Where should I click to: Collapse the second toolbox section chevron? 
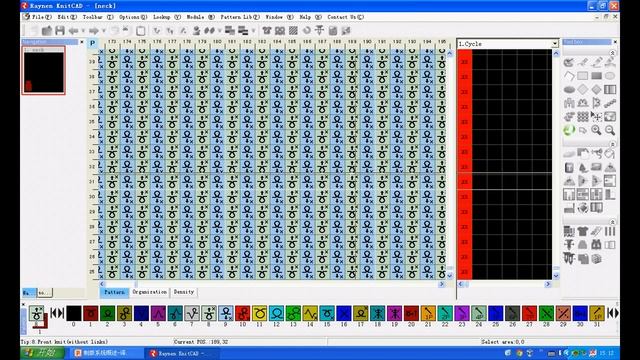[x=612, y=144]
